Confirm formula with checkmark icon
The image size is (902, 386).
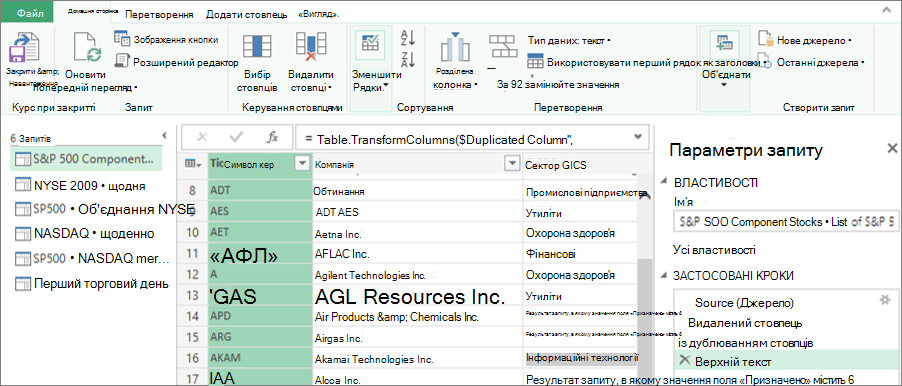click(236, 137)
